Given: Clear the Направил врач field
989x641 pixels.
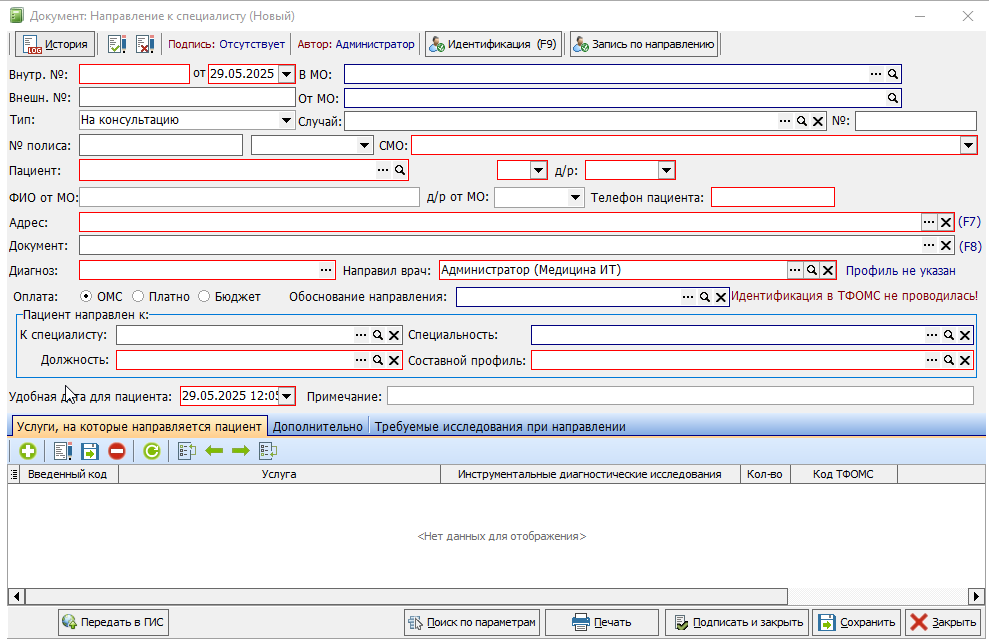Looking at the screenshot, I should click(x=828, y=270).
